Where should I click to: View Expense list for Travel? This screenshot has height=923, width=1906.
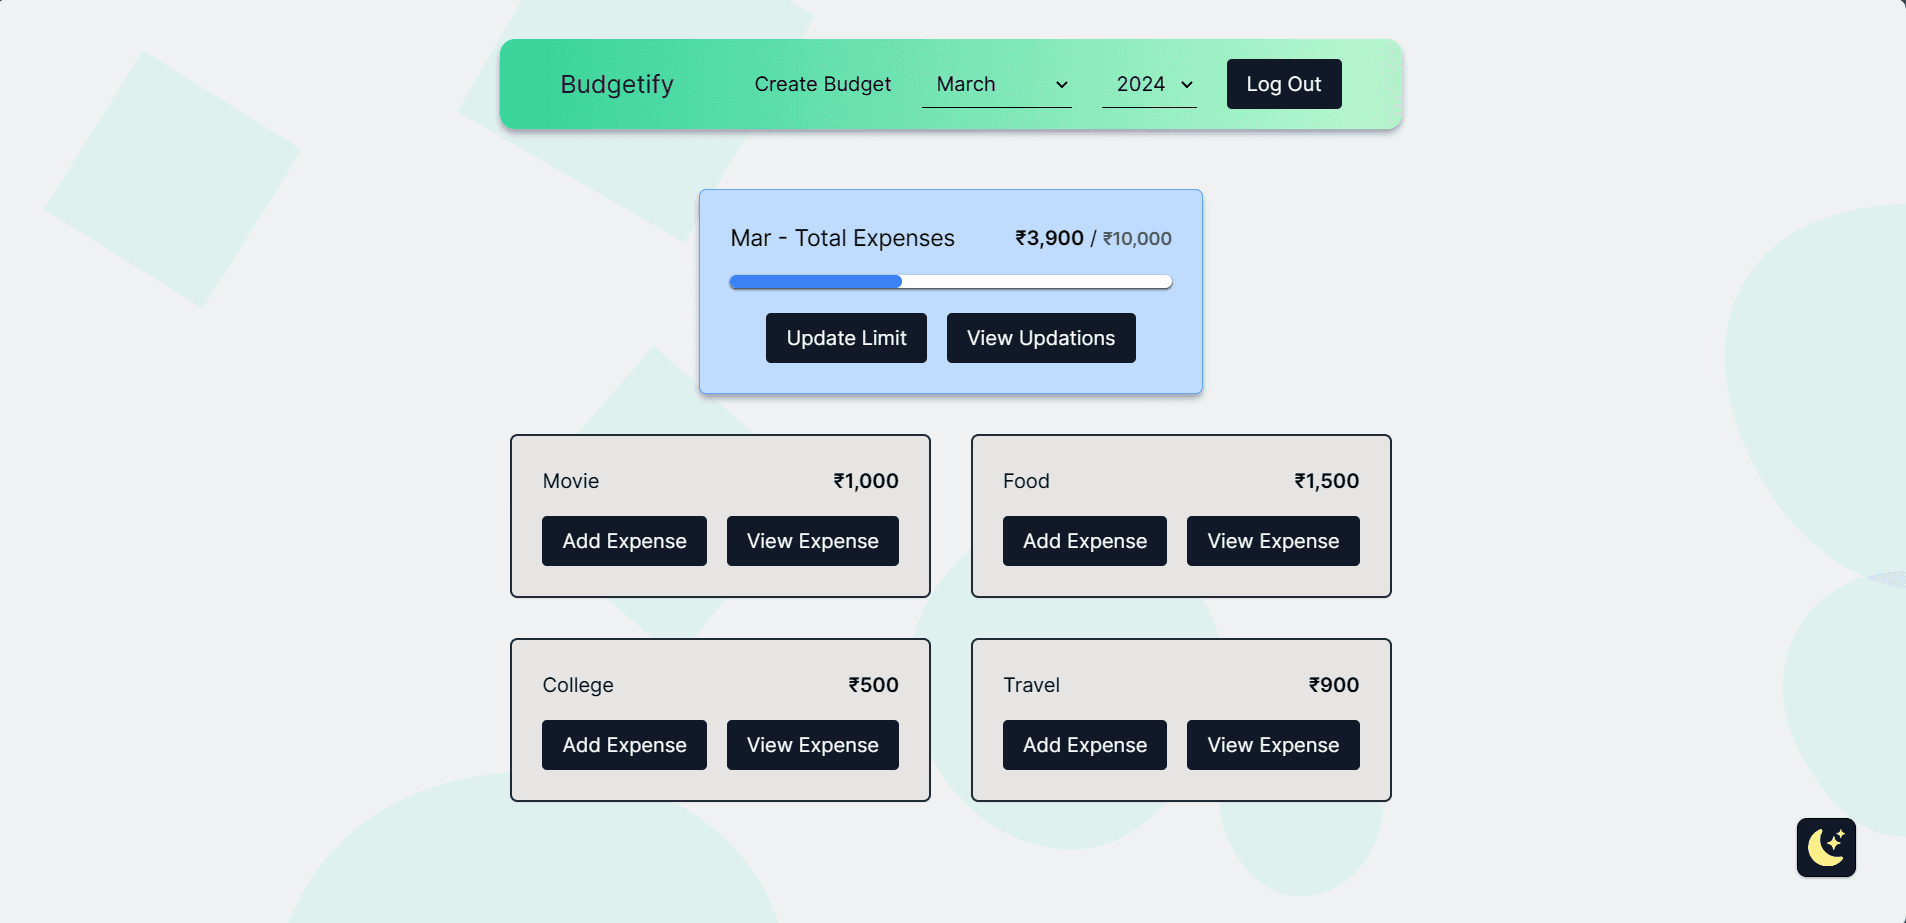click(x=1273, y=745)
